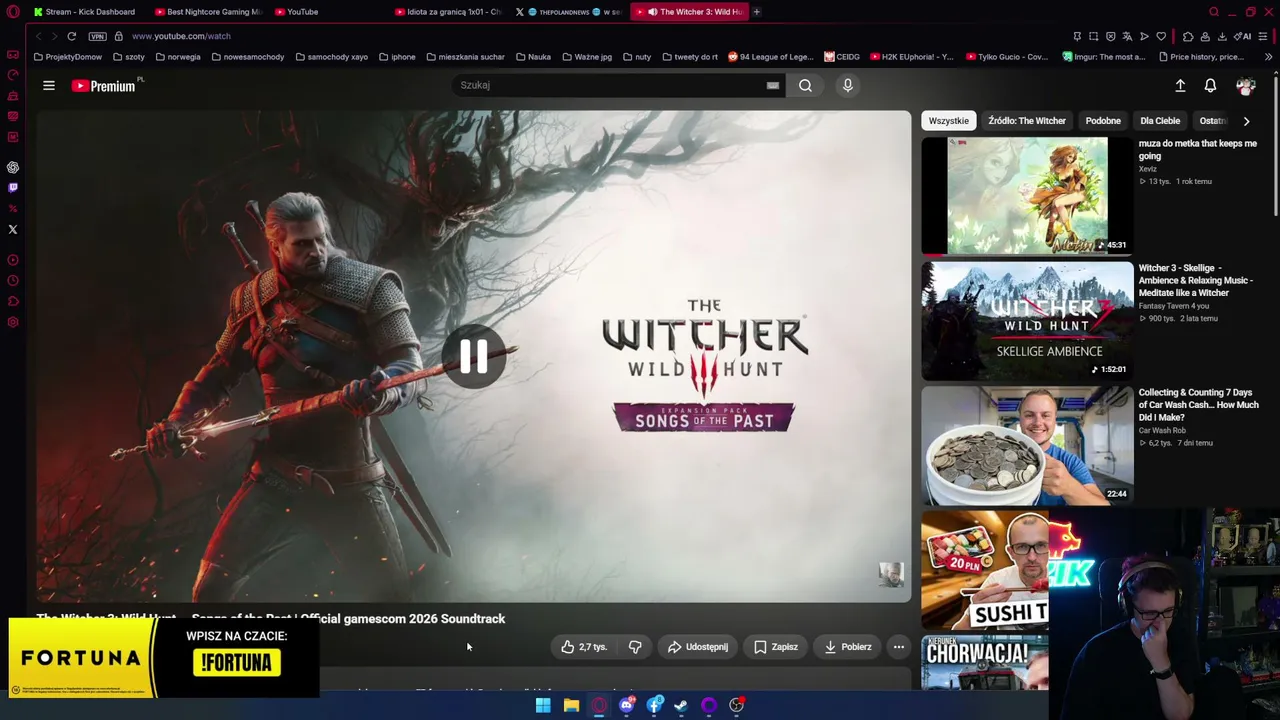Open Witcher 3 Skellige Ambience video thumbnail
Viewport: 1280px width, 720px height.
pyautogui.click(x=1027, y=320)
